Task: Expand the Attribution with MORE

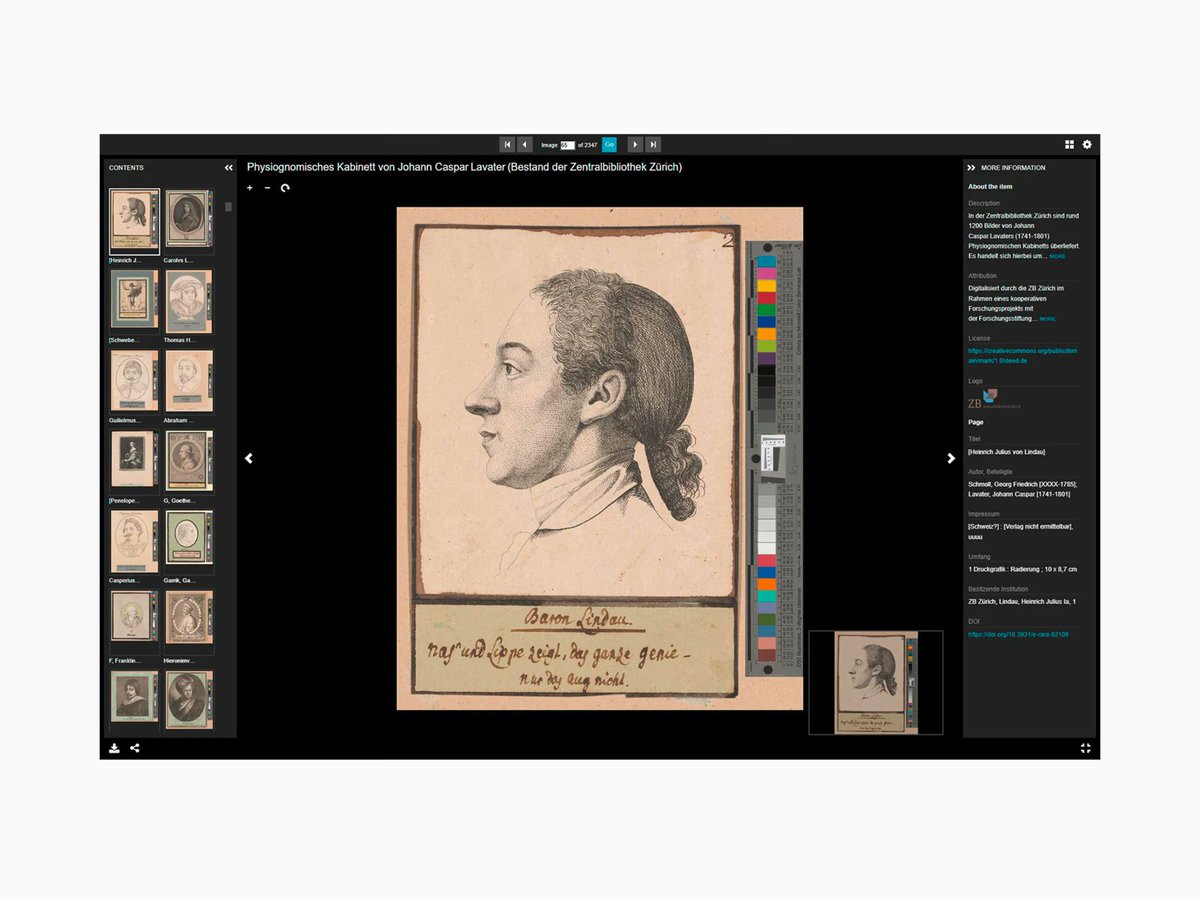Action: [1047, 319]
